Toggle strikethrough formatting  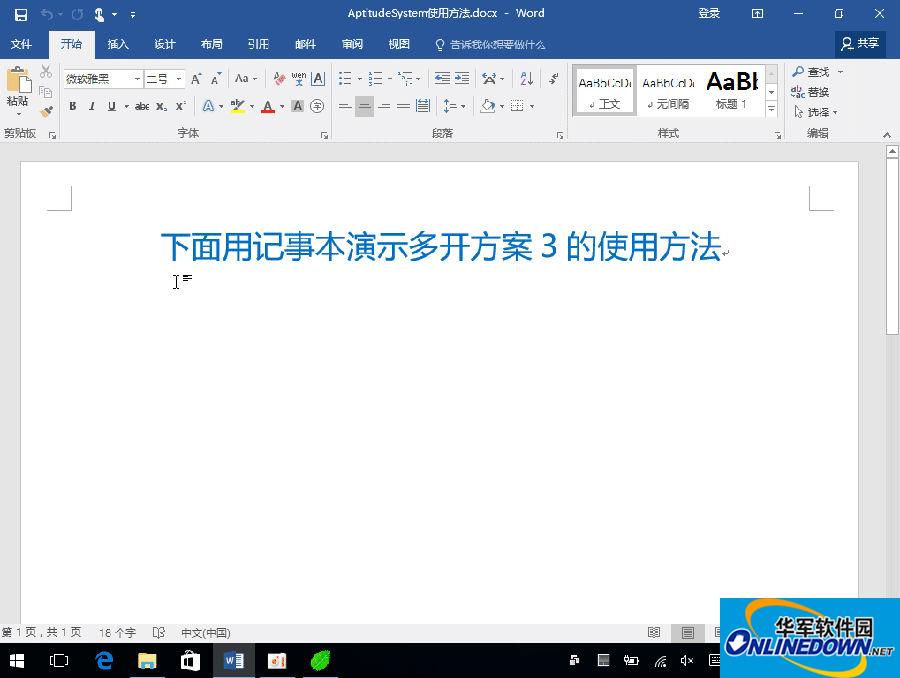point(142,106)
